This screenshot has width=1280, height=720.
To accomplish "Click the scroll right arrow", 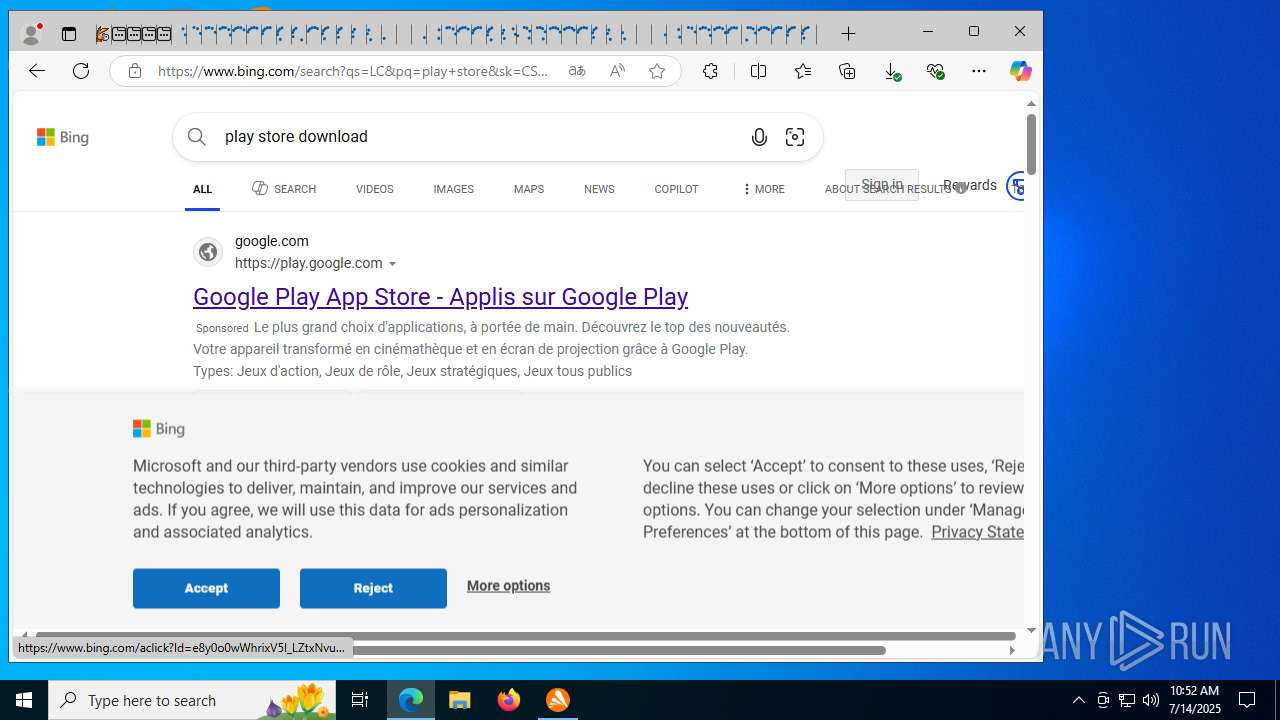I will (x=1012, y=650).
